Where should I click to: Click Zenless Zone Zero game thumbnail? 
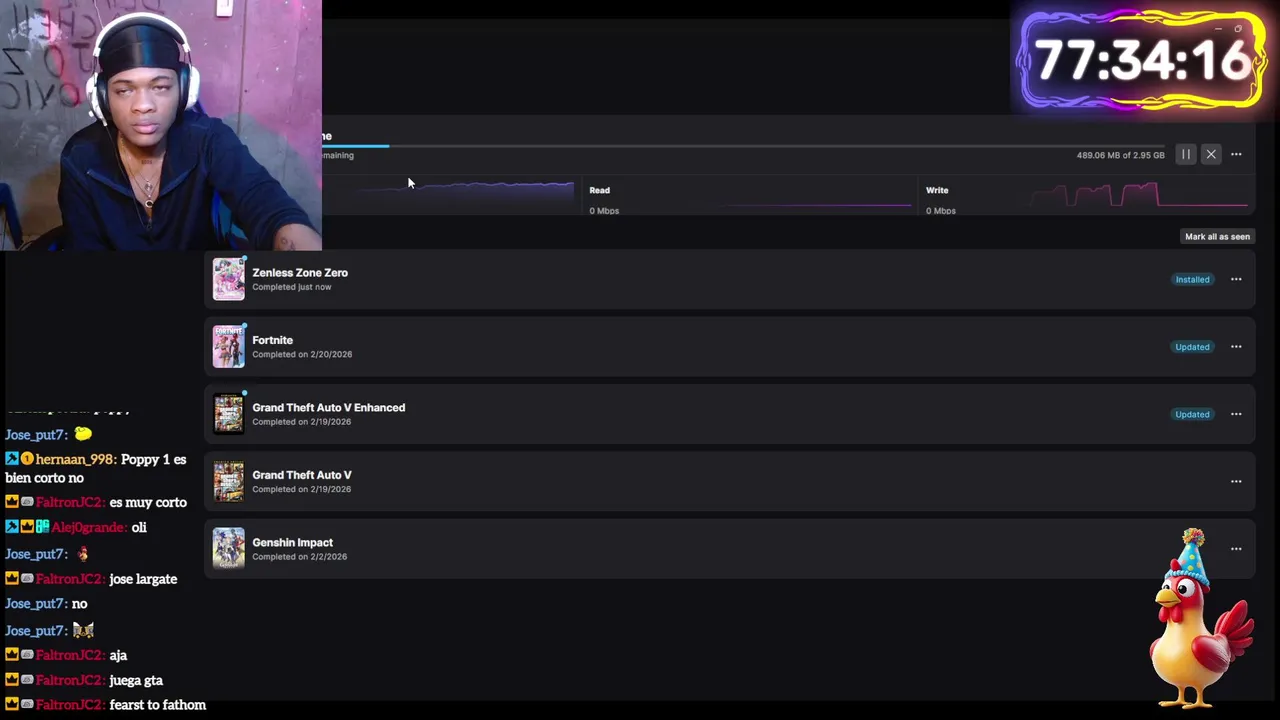[x=228, y=279]
